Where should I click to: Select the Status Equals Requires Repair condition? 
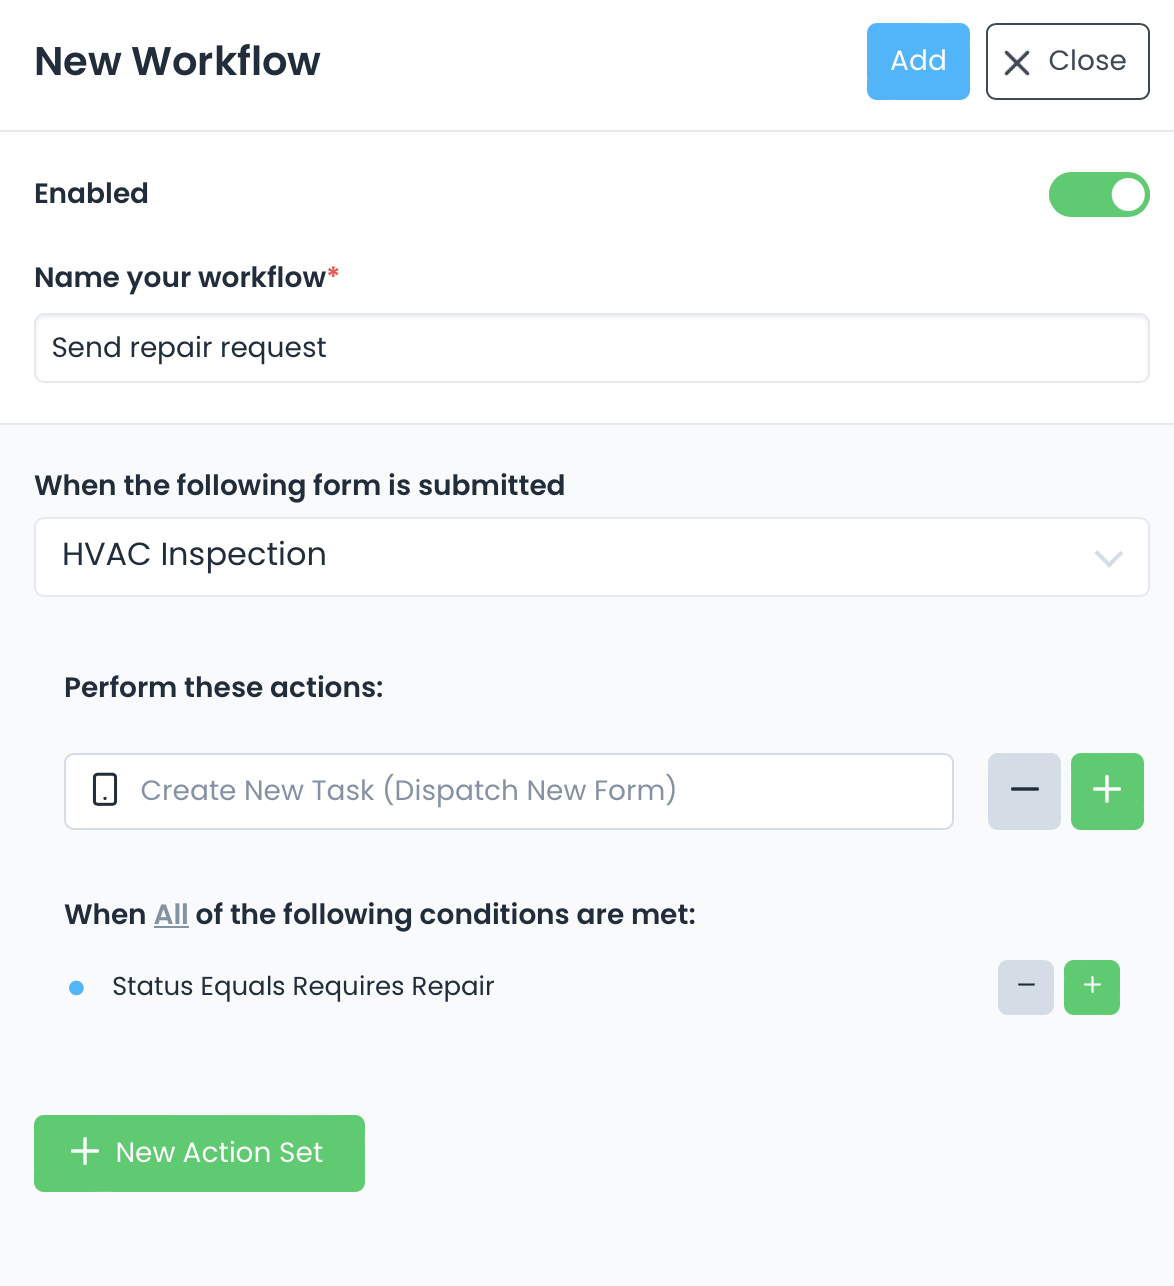pyautogui.click(x=303, y=987)
